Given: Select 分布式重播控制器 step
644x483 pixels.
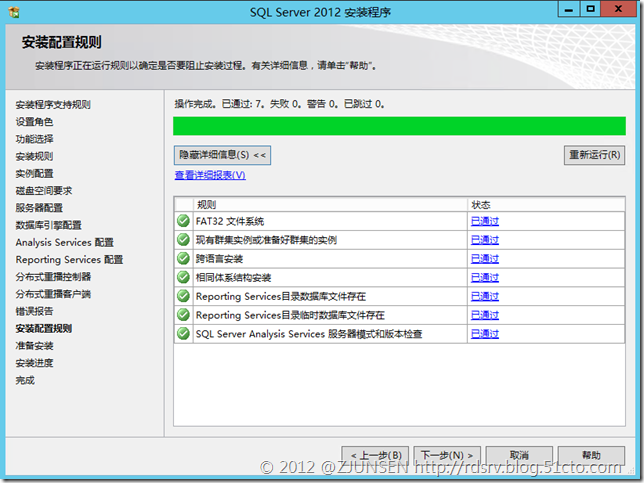Looking at the screenshot, I should (x=53, y=277).
